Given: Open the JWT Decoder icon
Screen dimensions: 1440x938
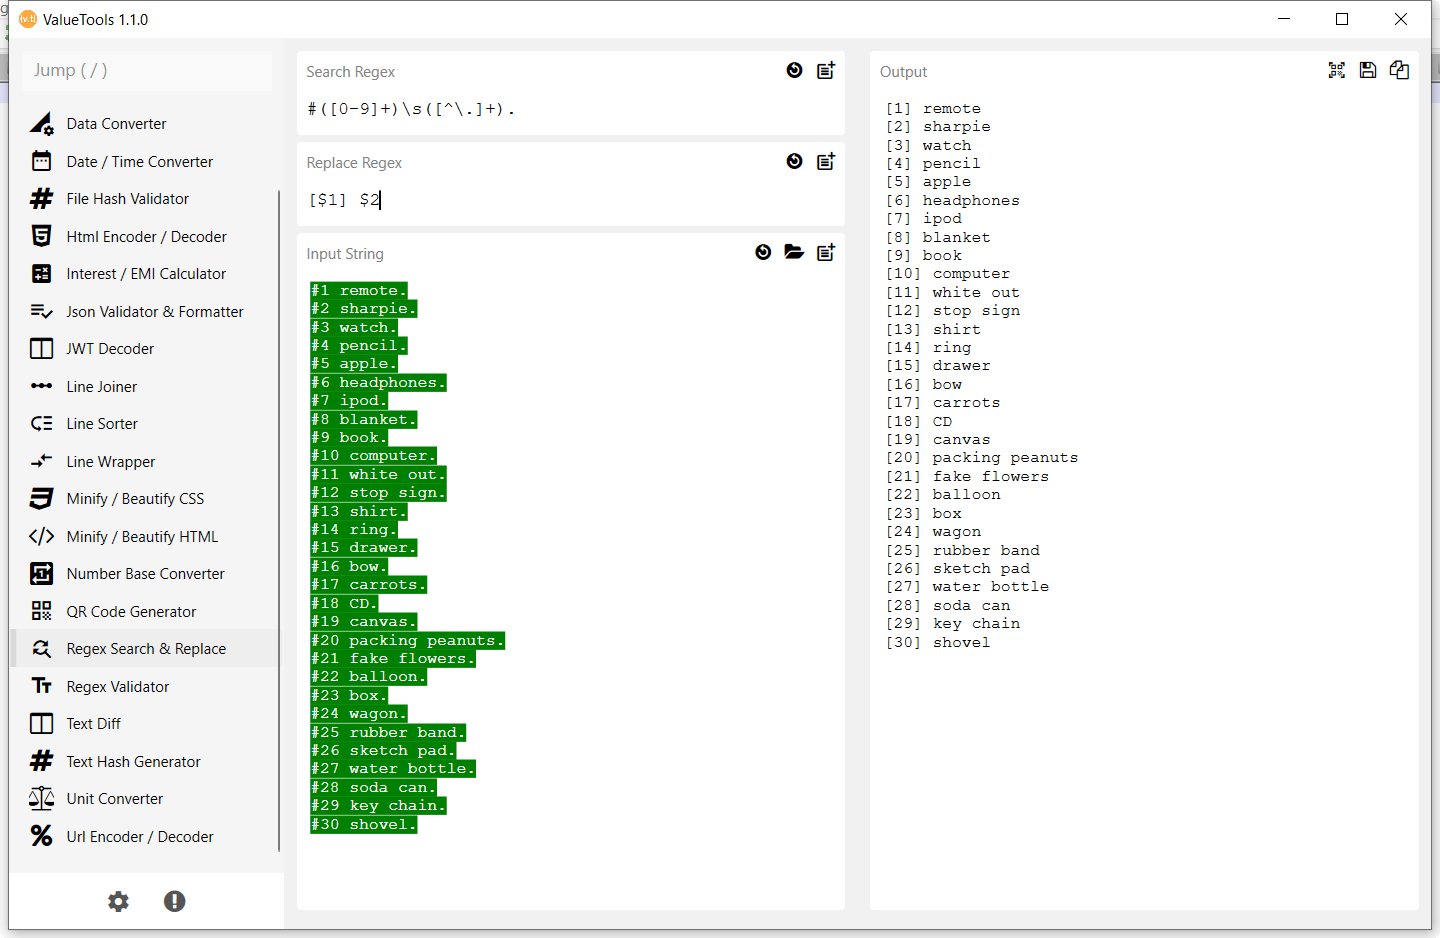Looking at the screenshot, I should (x=41, y=349).
